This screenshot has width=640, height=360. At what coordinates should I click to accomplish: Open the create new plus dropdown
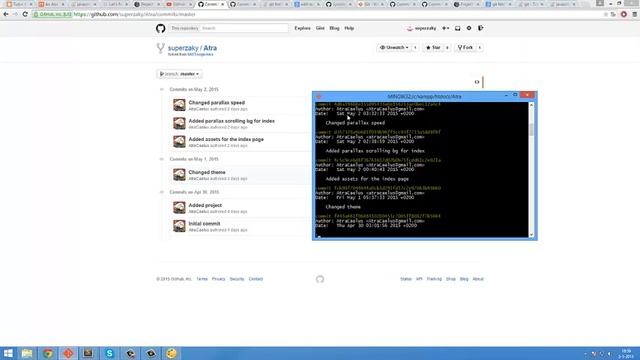click(x=445, y=28)
